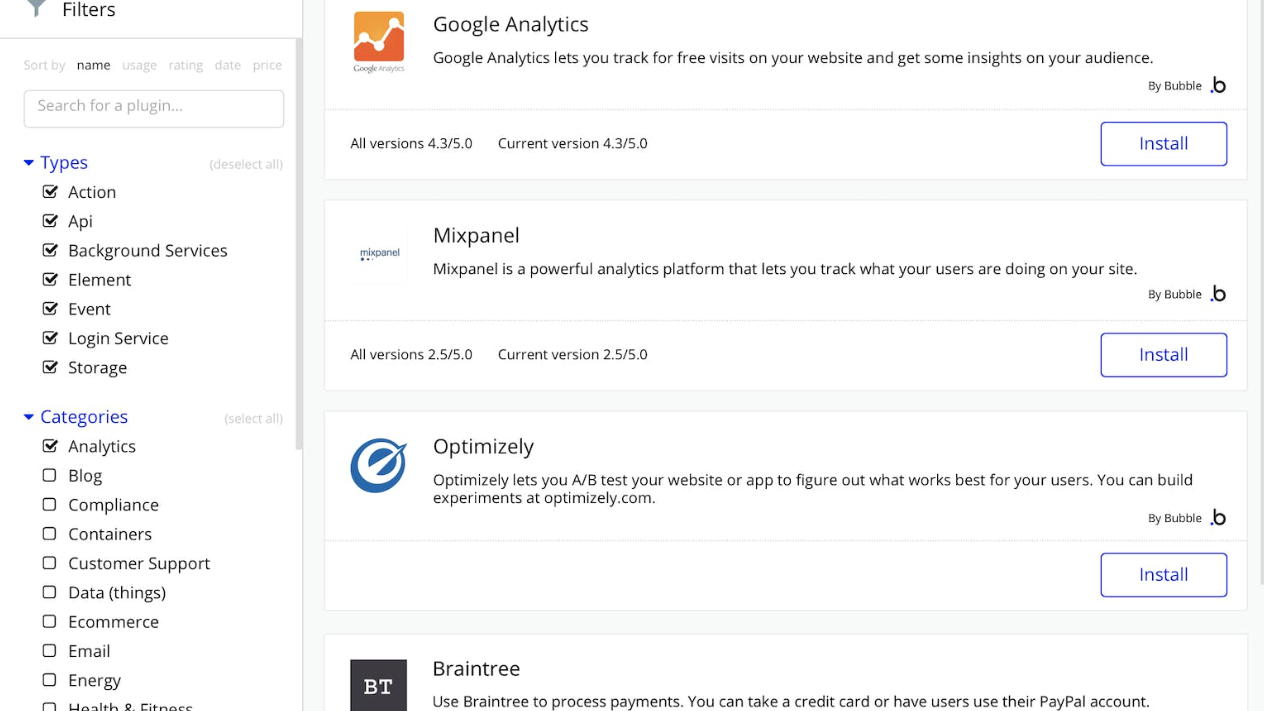Click the Filters funnel icon
This screenshot has width=1264, height=711.
(x=36, y=9)
